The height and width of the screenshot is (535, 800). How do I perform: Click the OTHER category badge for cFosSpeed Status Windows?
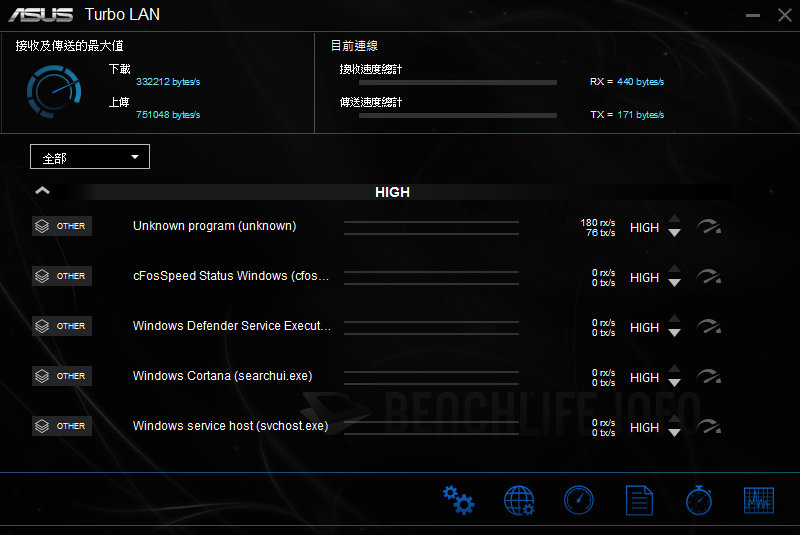[x=62, y=276]
